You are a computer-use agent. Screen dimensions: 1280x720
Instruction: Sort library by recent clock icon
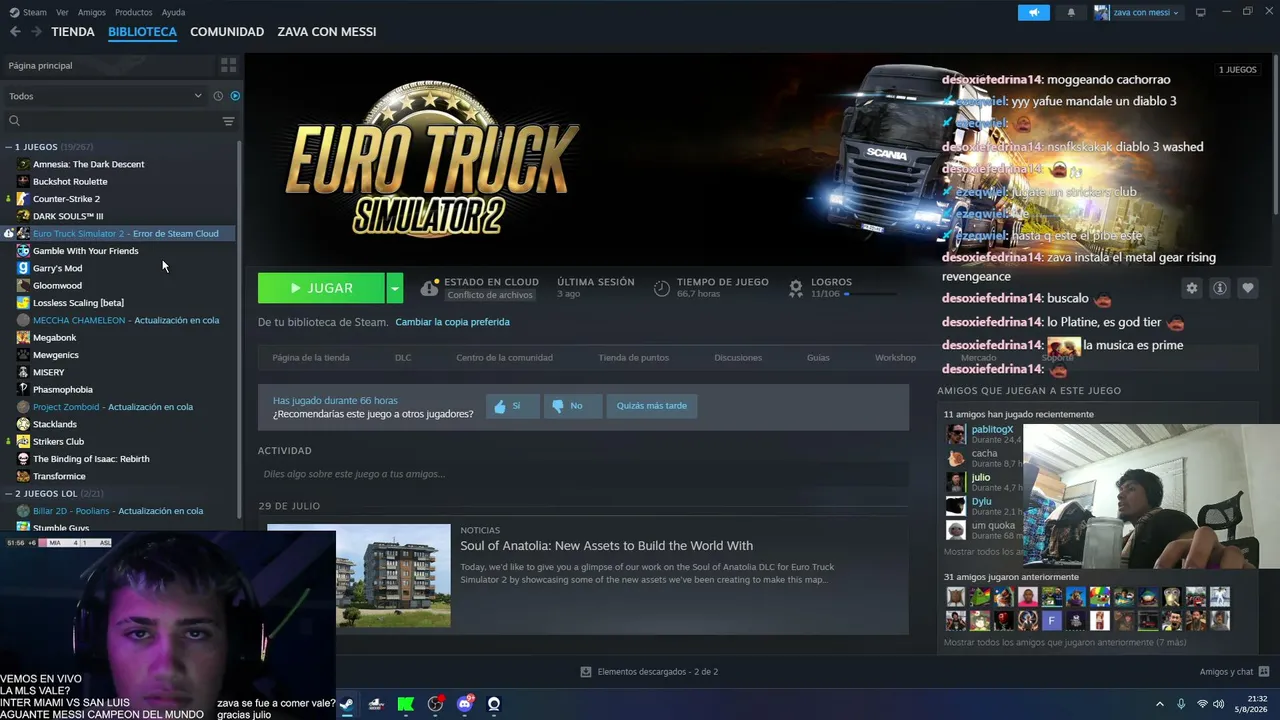click(x=218, y=96)
